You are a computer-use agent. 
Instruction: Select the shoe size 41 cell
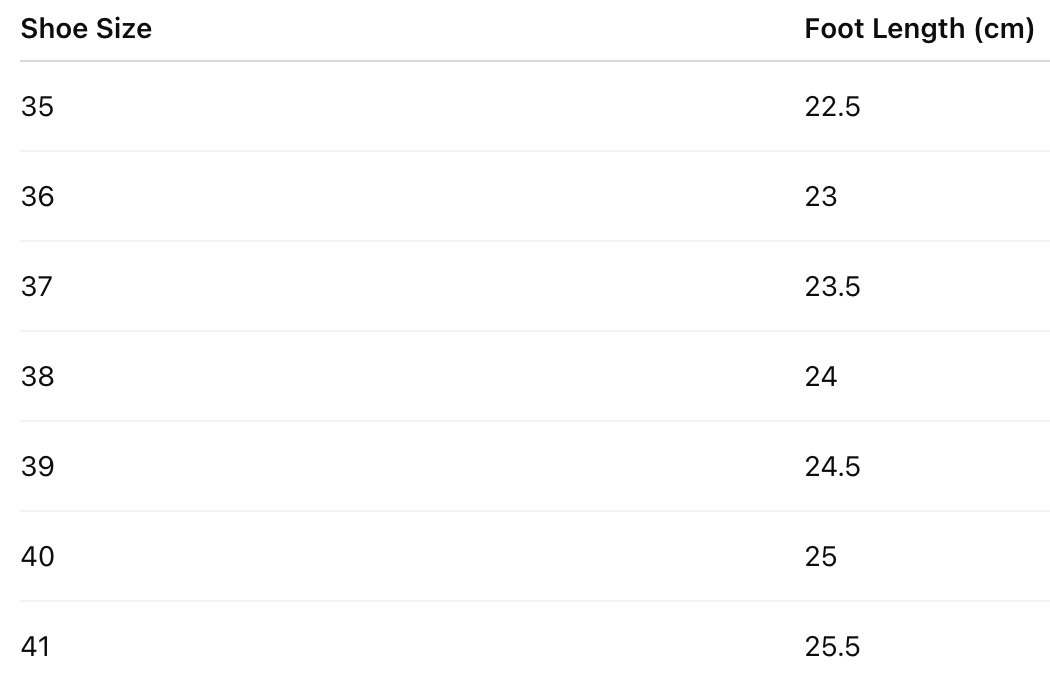(x=35, y=646)
